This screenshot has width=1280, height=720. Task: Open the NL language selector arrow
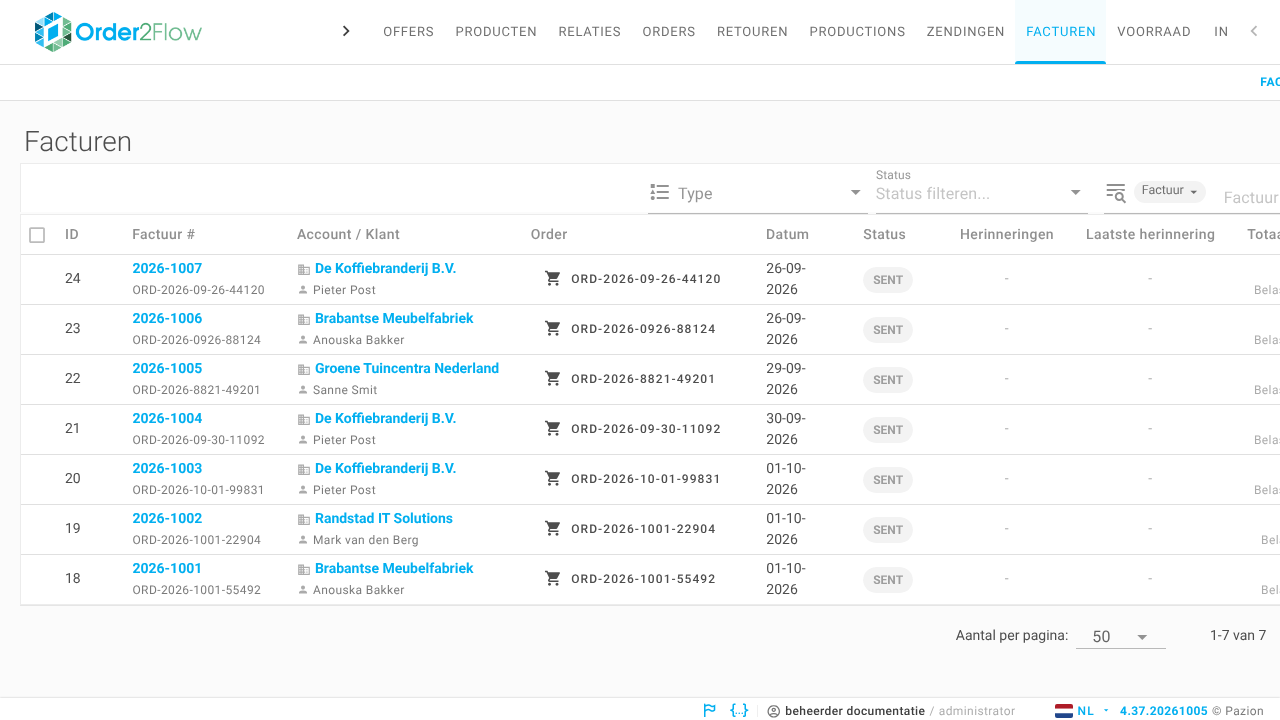[x=1106, y=711]
